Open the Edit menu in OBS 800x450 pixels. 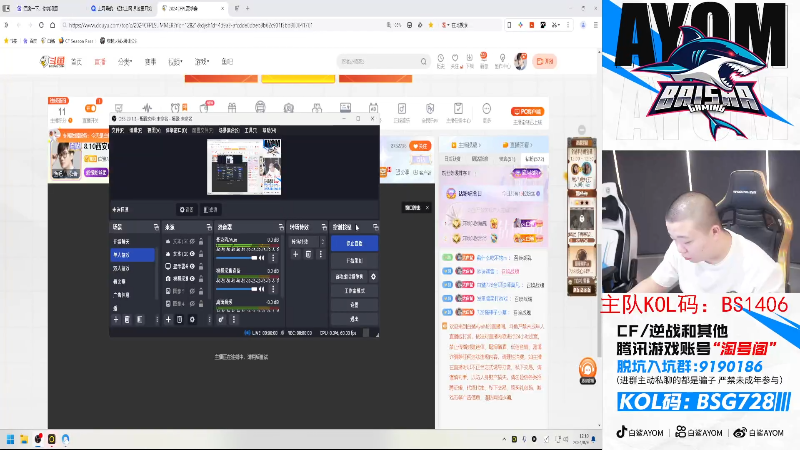pos(135,131)
